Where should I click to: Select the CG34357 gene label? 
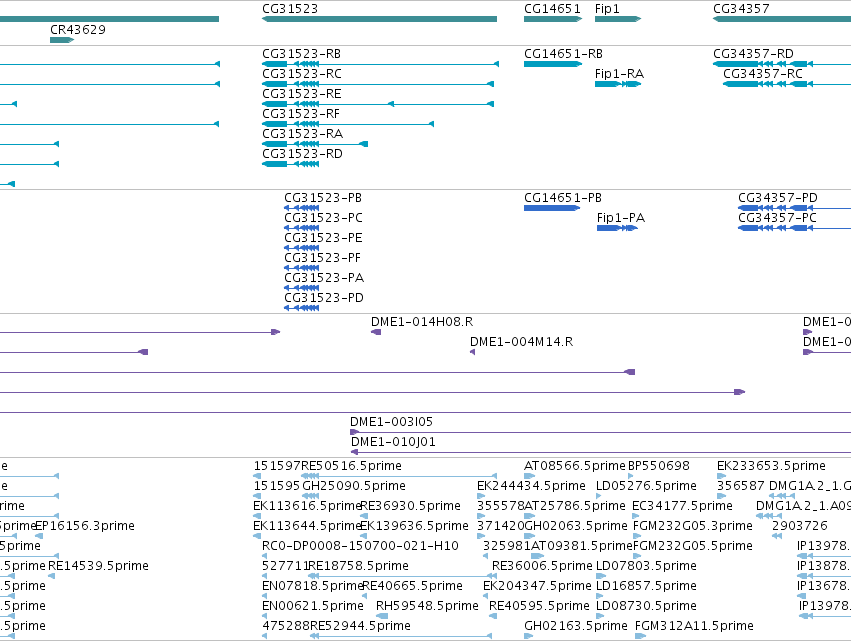tap(741, 9)
